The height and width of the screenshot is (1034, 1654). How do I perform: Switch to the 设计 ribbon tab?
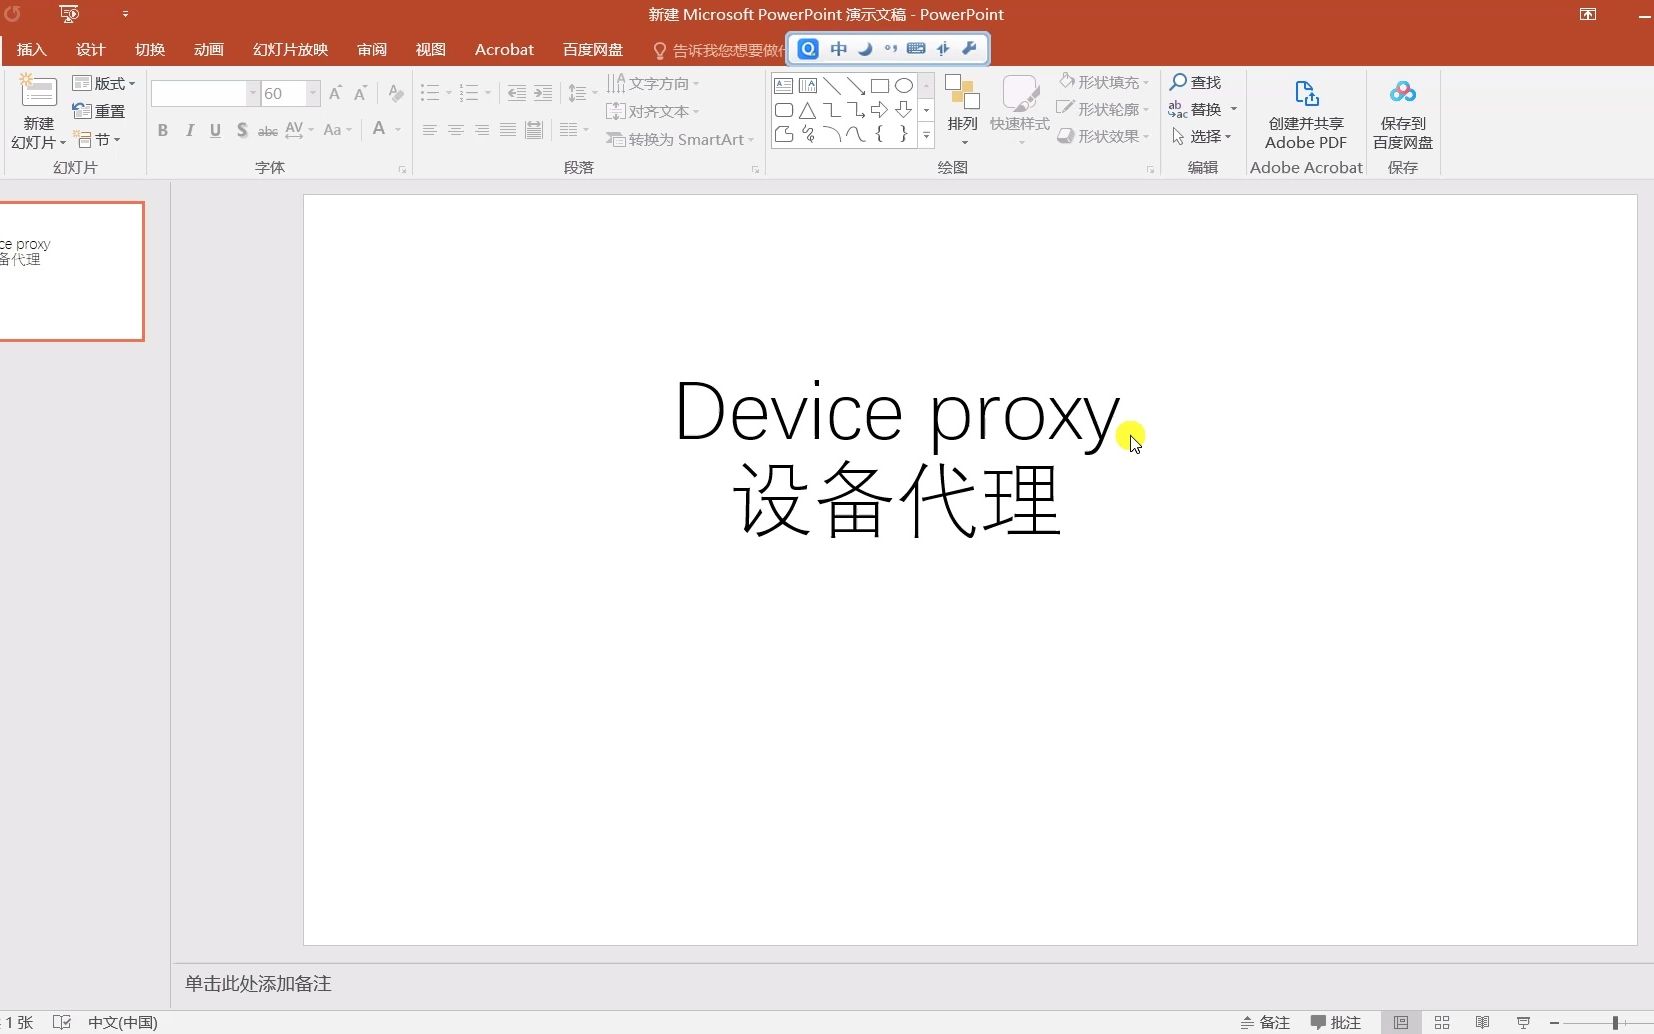tap(89, 49)
